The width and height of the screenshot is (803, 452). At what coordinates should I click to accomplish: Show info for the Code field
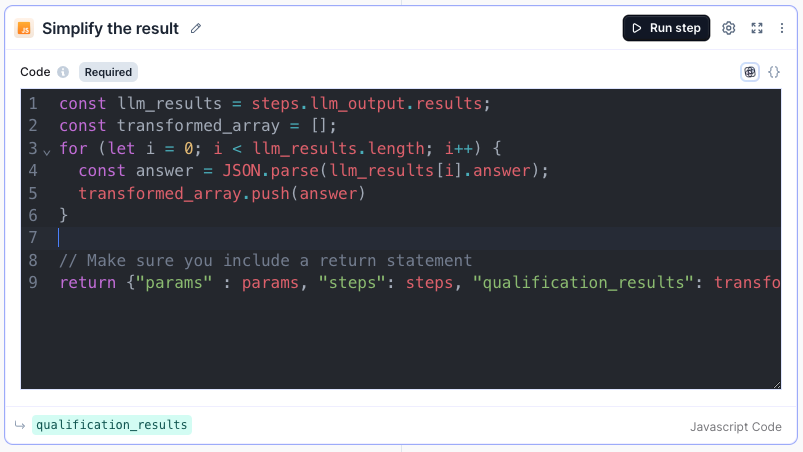coord(63,72)
